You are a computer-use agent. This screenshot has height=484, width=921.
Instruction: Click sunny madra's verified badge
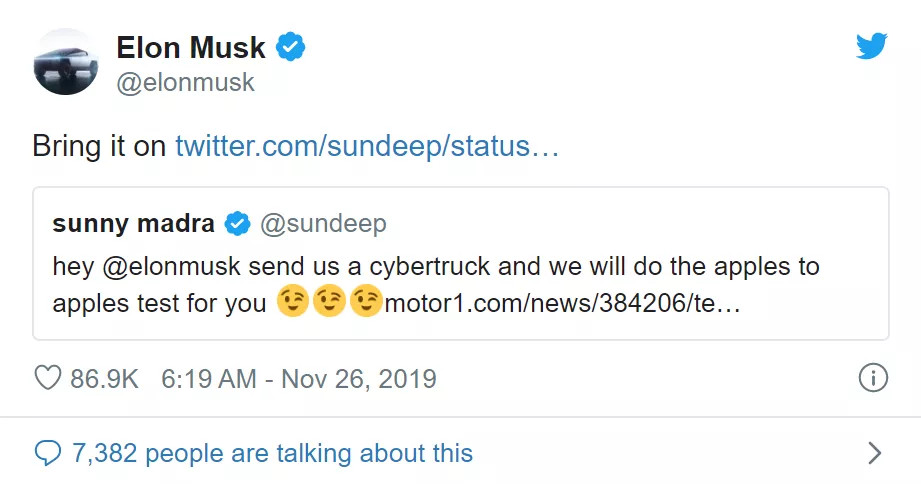[237, 224]
